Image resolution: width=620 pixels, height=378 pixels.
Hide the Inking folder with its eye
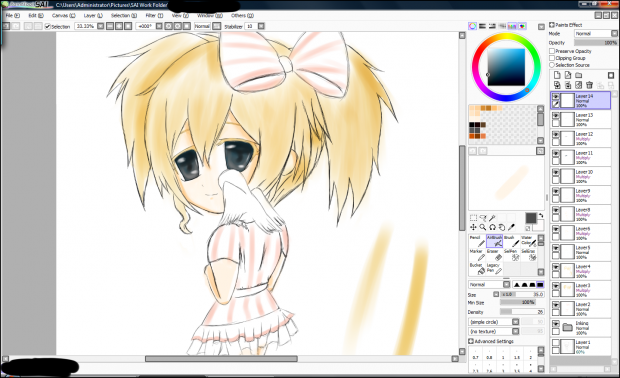click(x=556, y=324)
